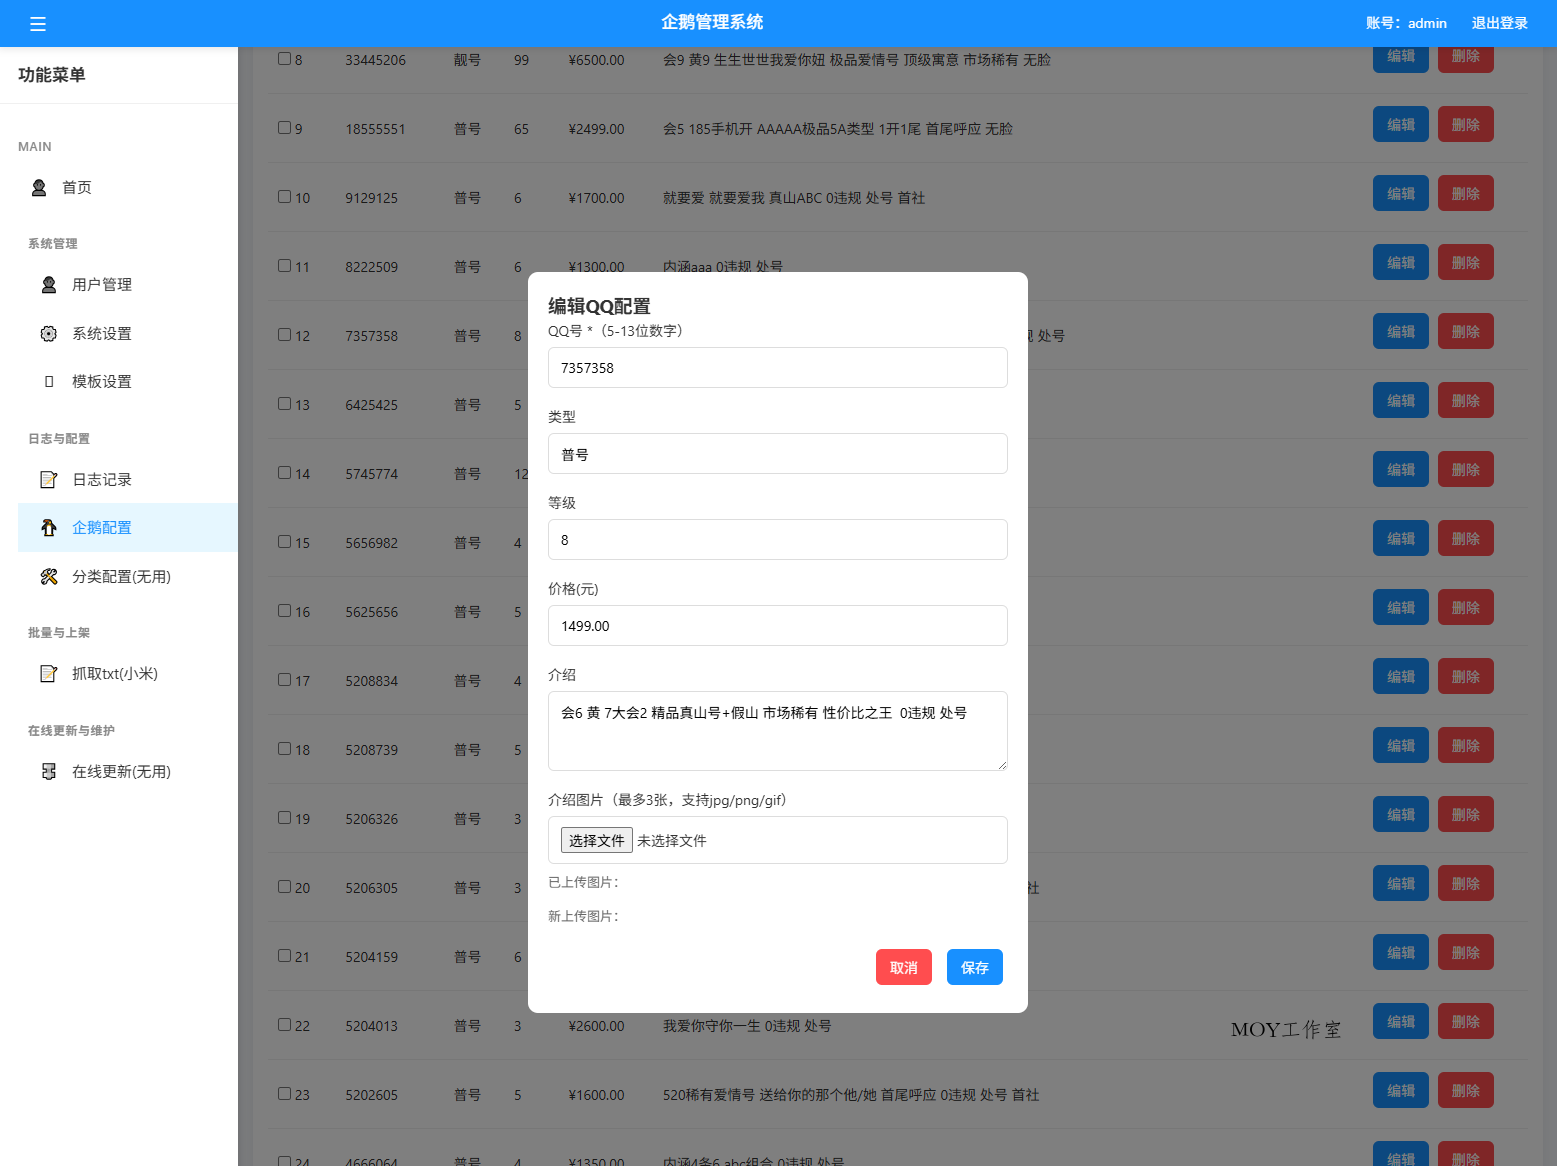Select the 用户管理 user icon

coord(48,284)
